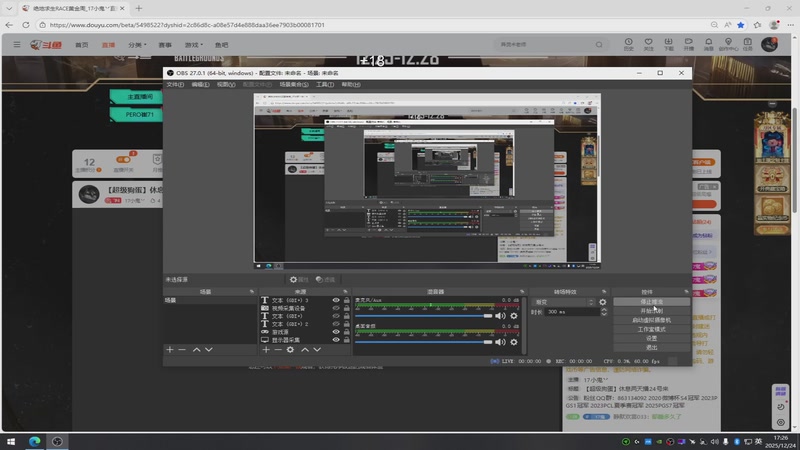Screen dimensions: 800x450
Task: Click the 退出 button in OBS
Action: click(x=652, y=347)
